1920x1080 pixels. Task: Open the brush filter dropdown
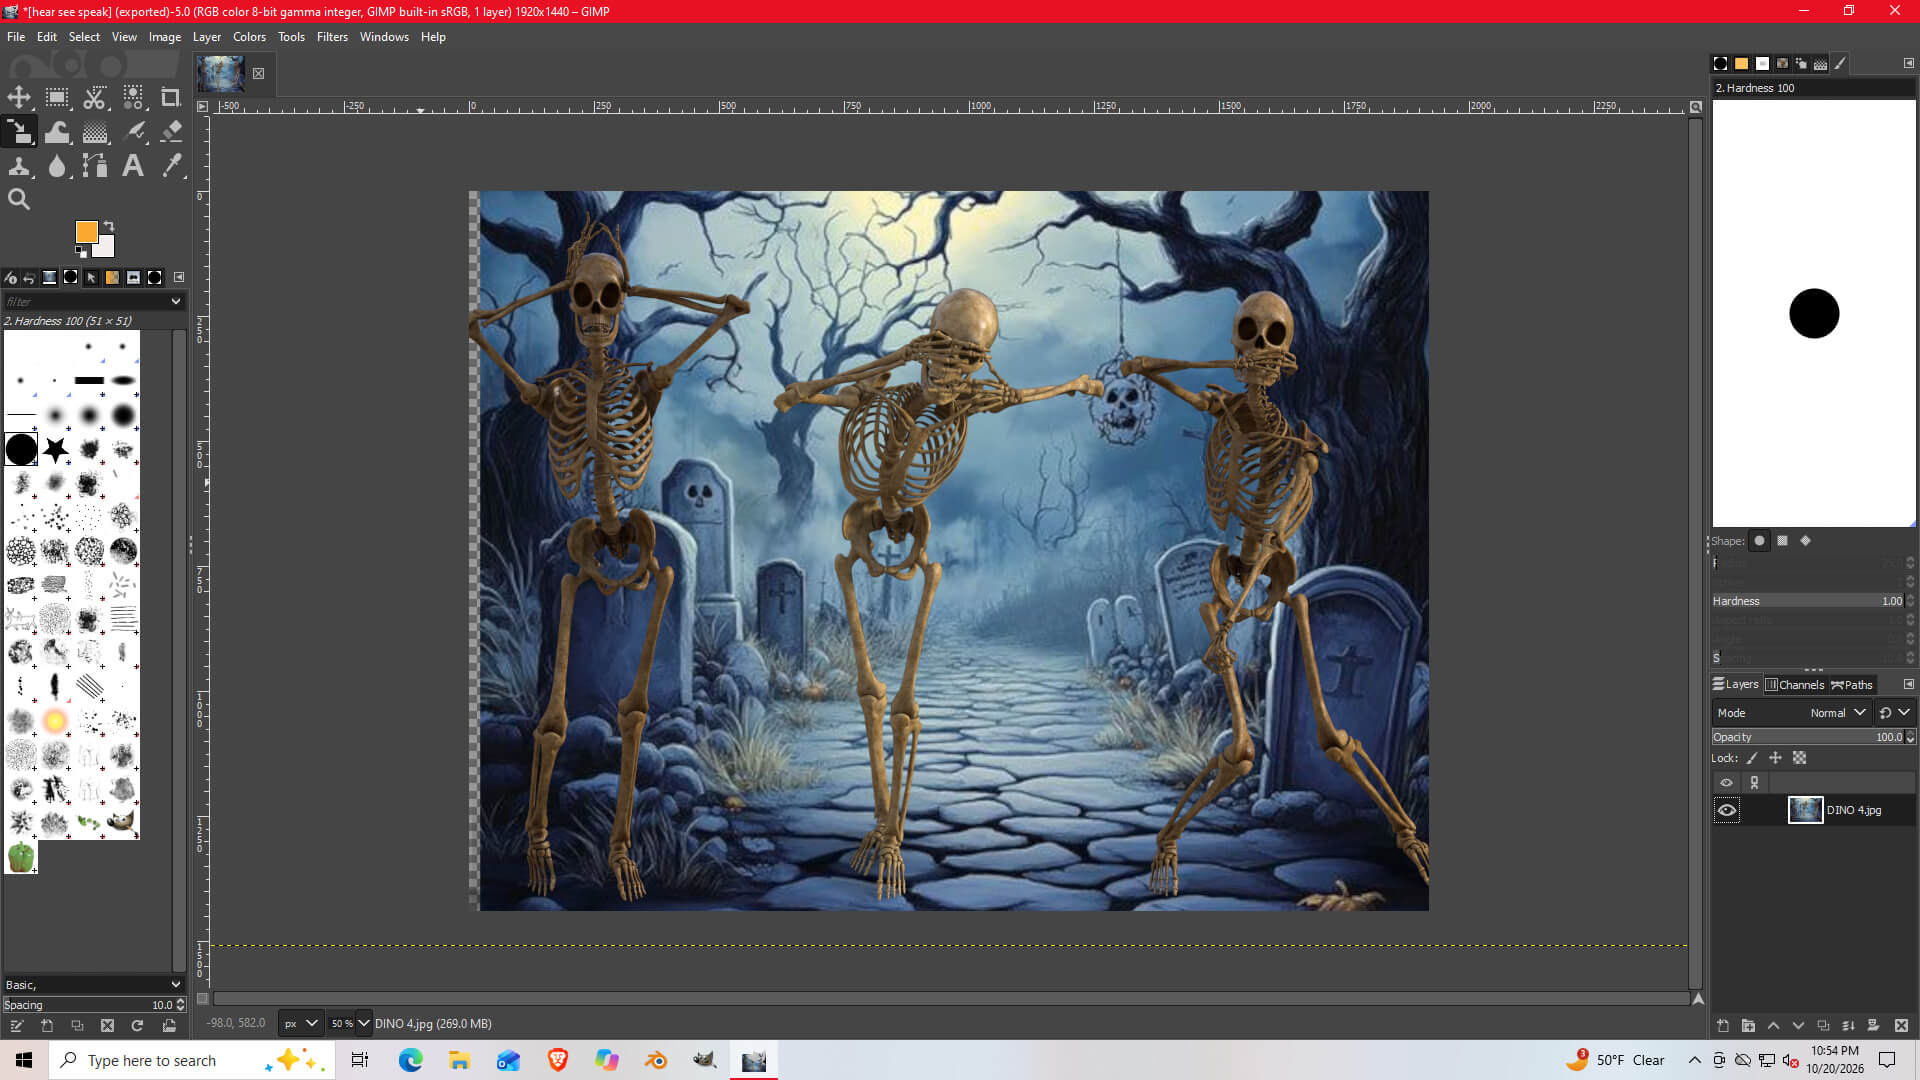click(x=176, y=301)
